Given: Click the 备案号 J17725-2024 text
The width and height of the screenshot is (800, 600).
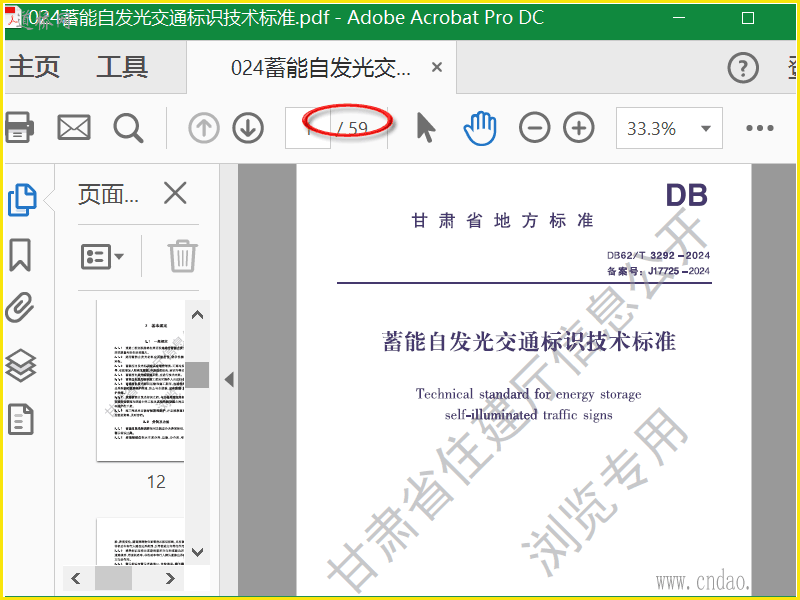Looking at the screenshot, I should (658, 271).
